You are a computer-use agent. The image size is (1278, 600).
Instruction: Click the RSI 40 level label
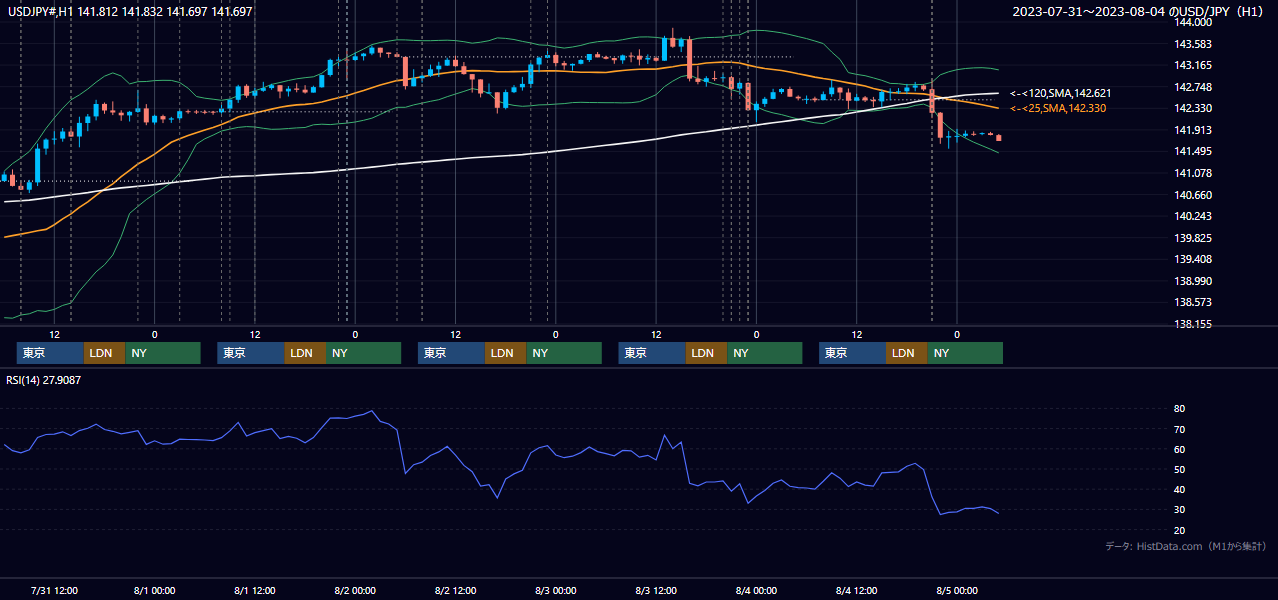coord(1180,490)
